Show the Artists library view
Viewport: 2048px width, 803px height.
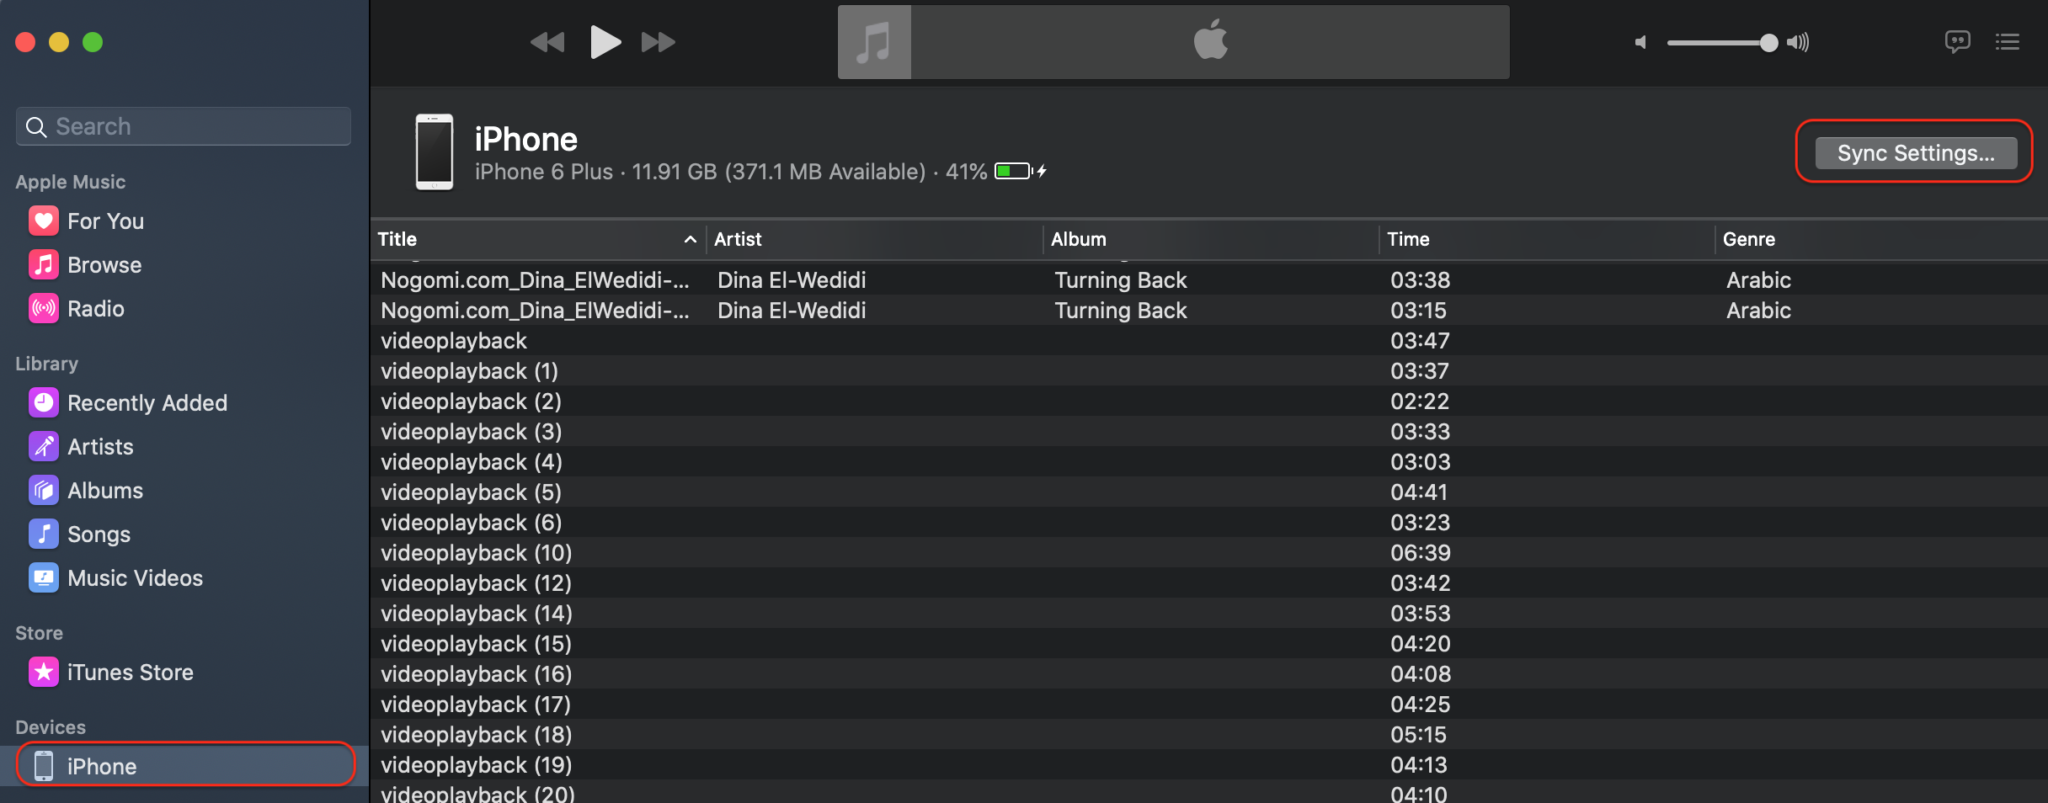click(x=100, y=447)
